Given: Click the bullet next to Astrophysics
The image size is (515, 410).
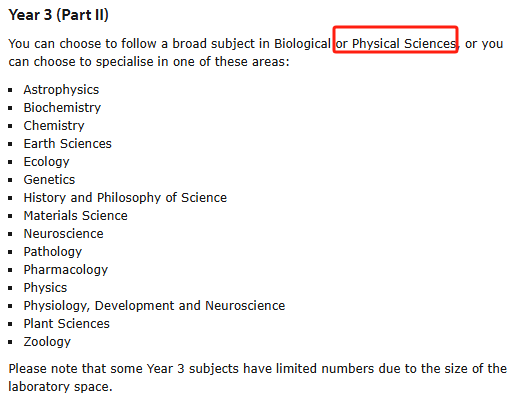Looking at the screenshot, I should (10, 90).
